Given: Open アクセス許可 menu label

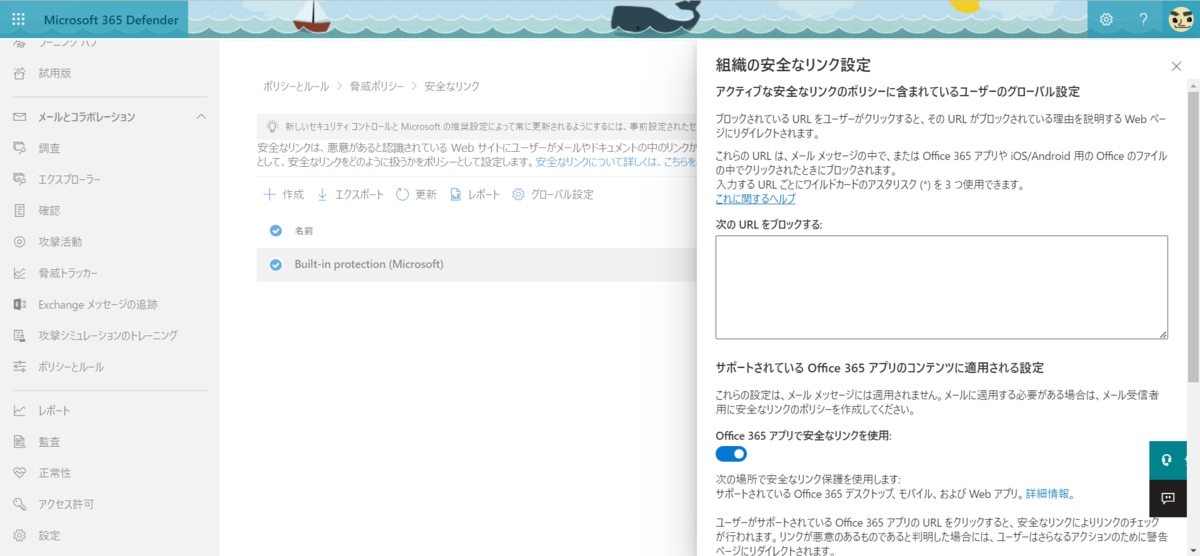Looking at the screenshot, I should (x=66, y=504).
